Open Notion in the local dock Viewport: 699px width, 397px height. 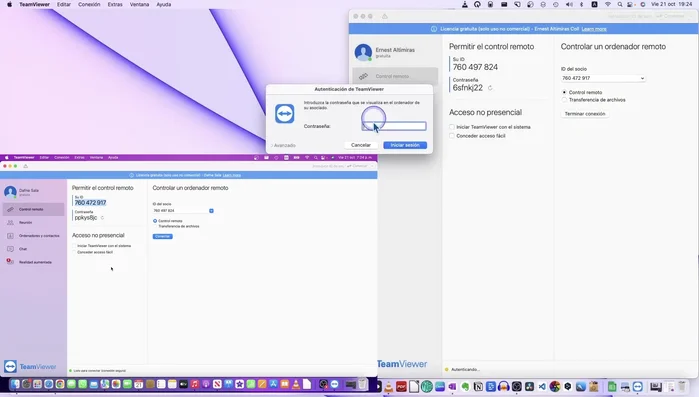tap(478, 386)
